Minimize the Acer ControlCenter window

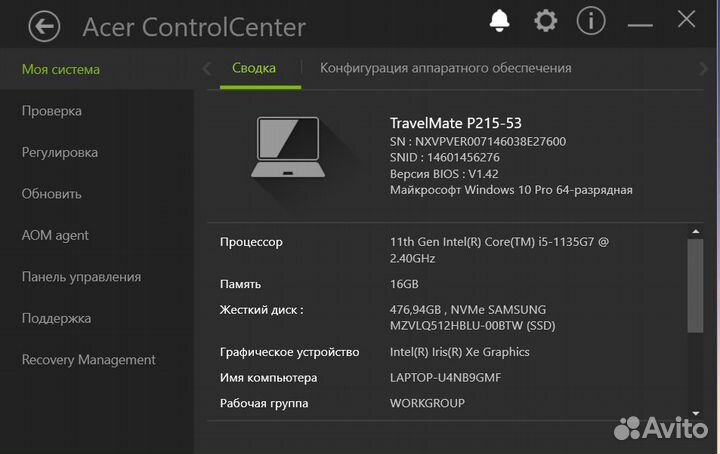pyautogui.click(x=640, y=25)
